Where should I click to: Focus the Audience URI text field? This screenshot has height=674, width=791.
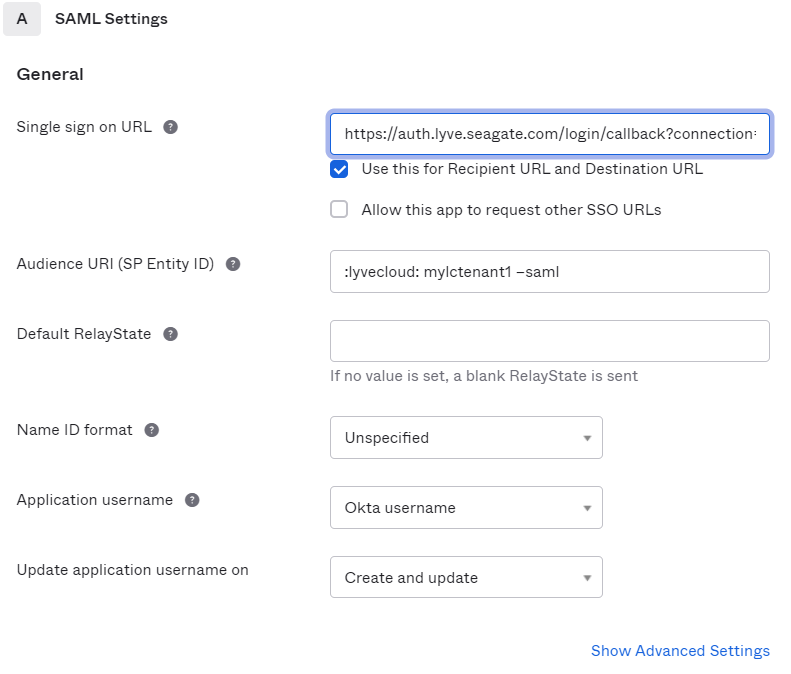(x=549, y=271)
